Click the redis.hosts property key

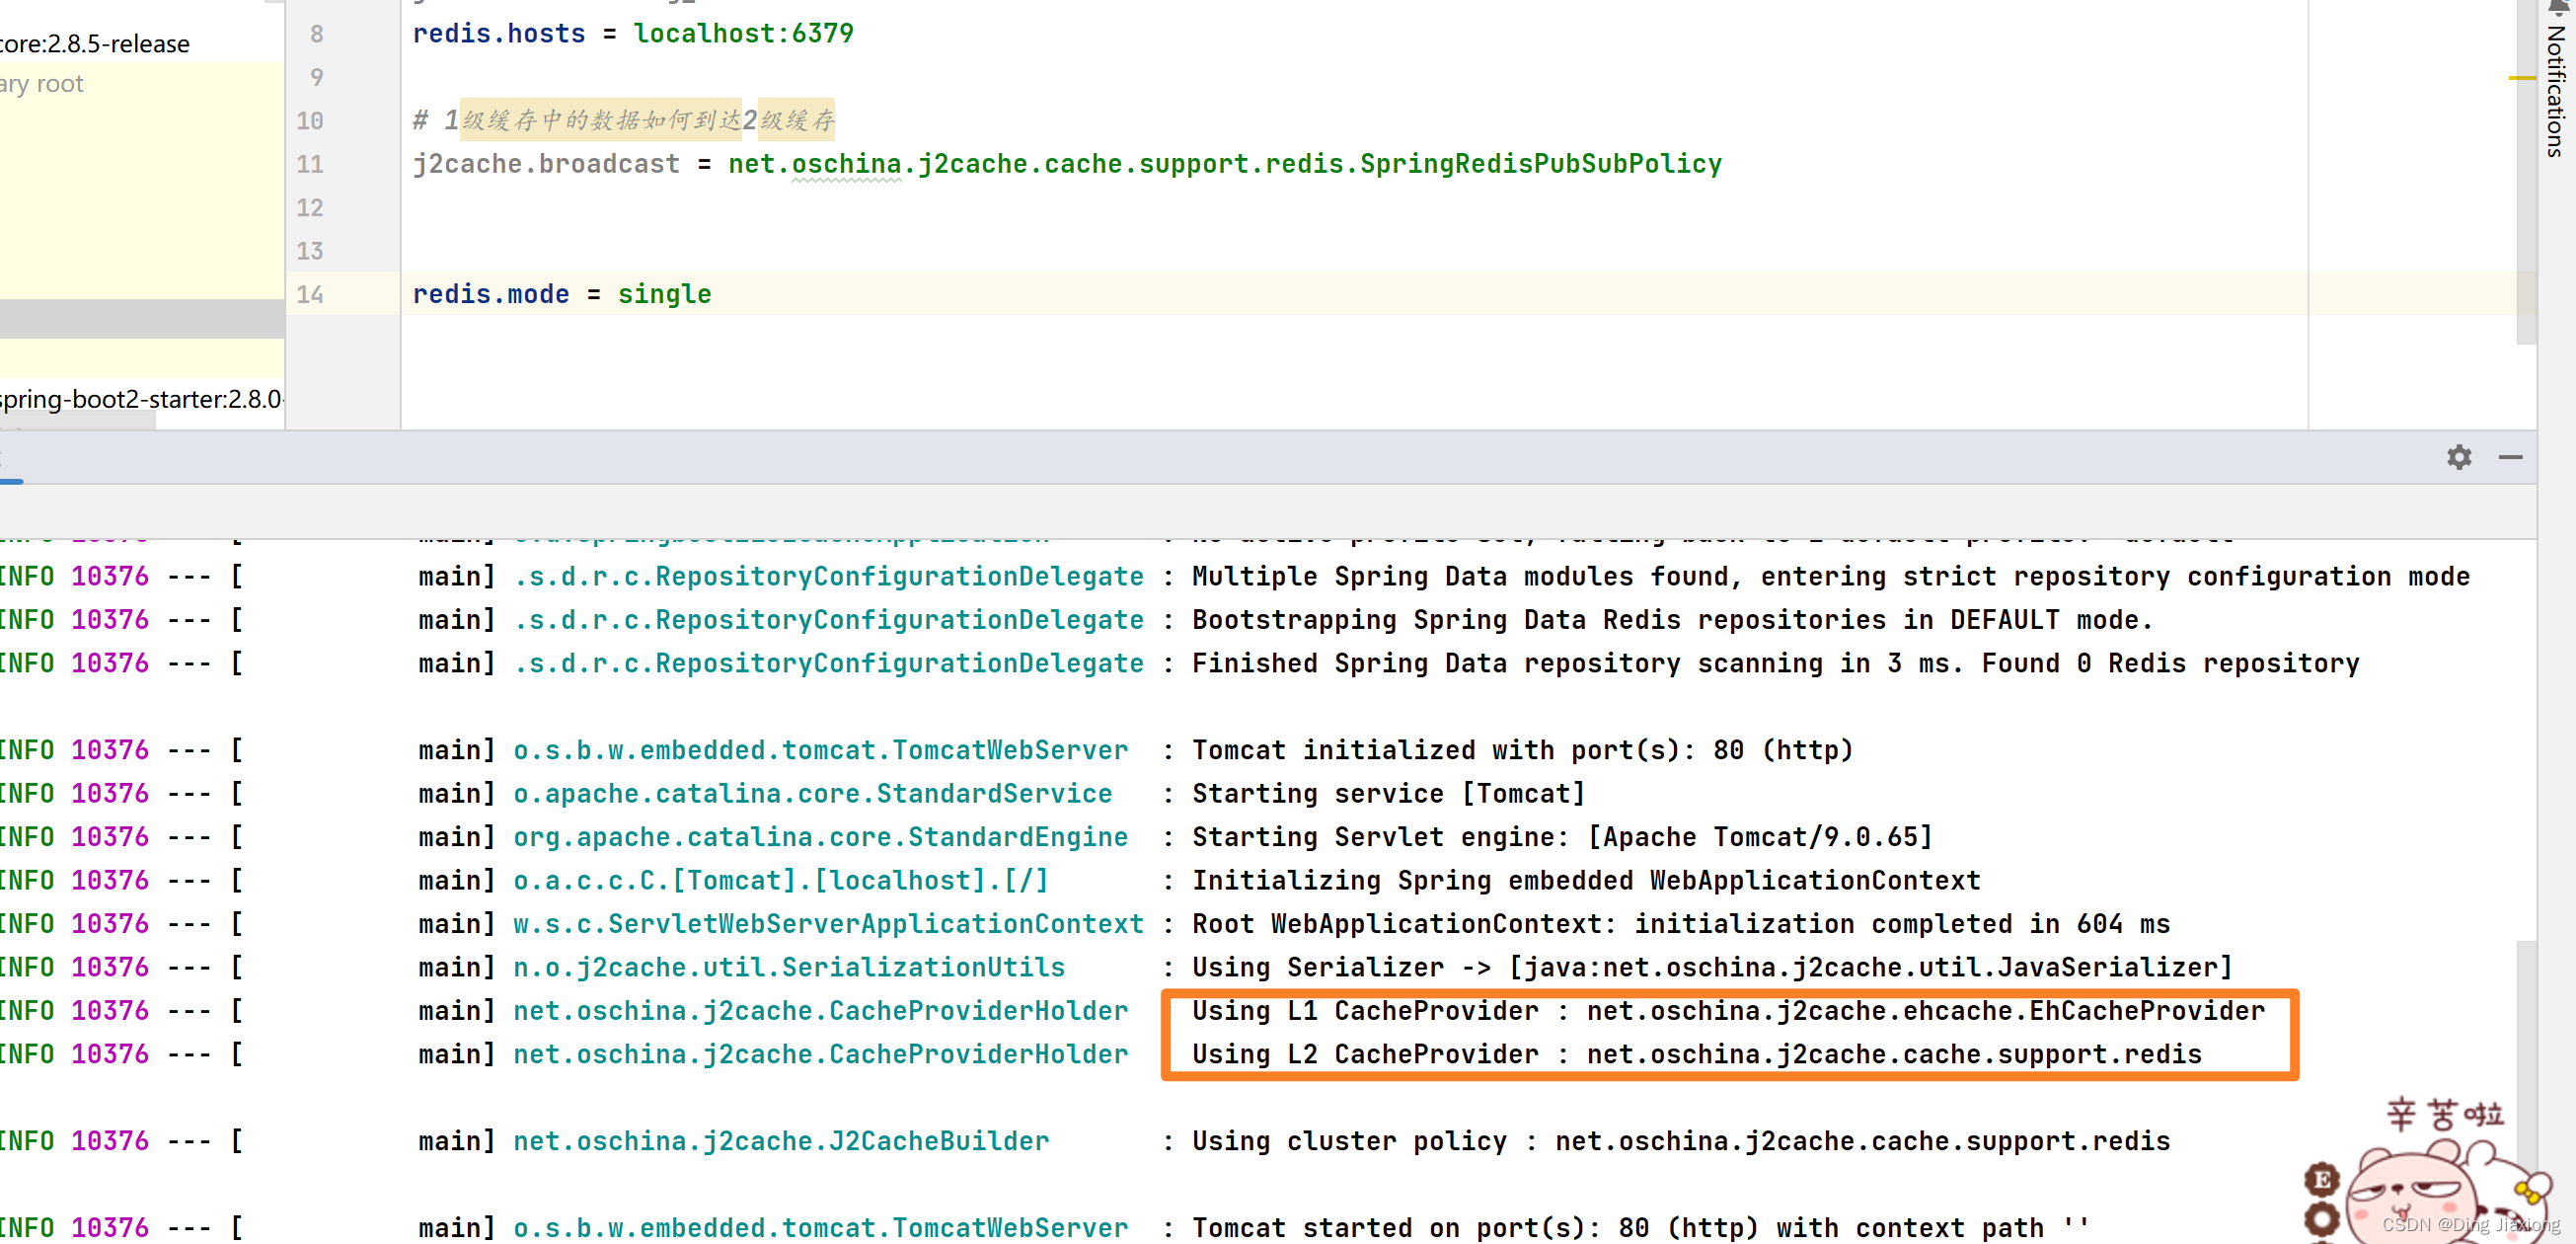click(x=499, y=34)
